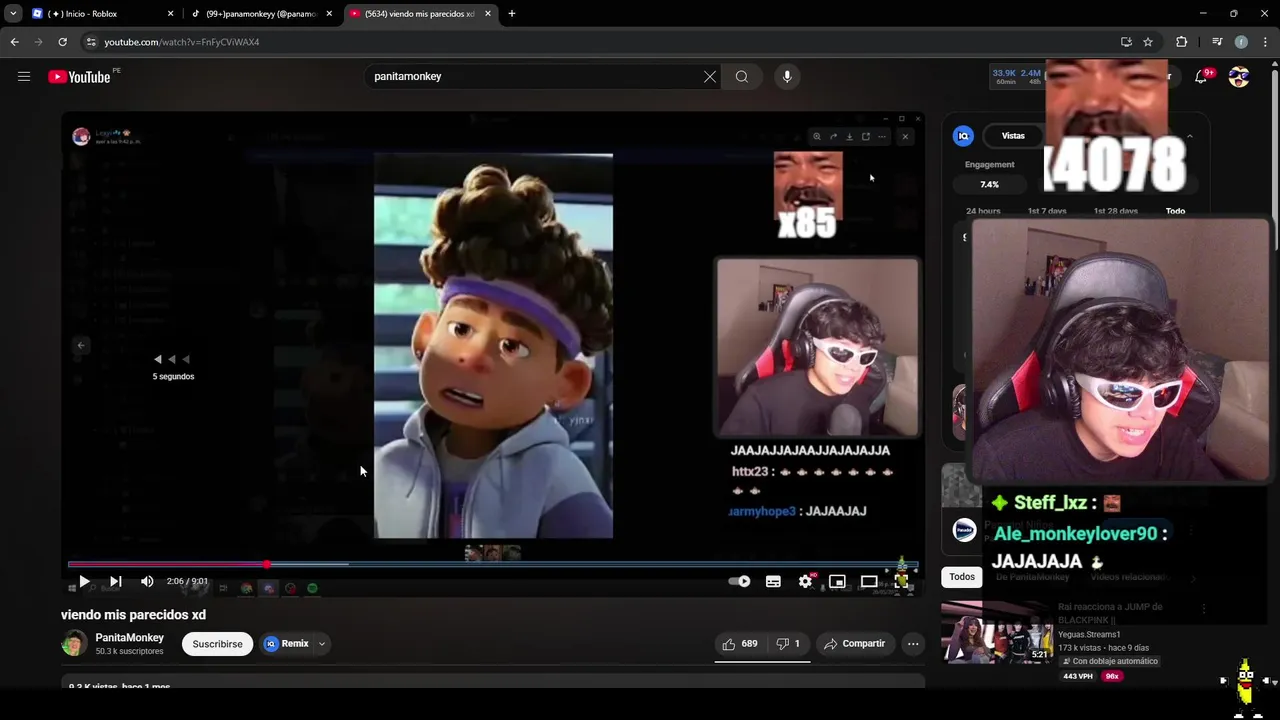The height and width of the screenshot is (720, 1280).
Task: Select the Todos filter chip
Action: point(962,577)
